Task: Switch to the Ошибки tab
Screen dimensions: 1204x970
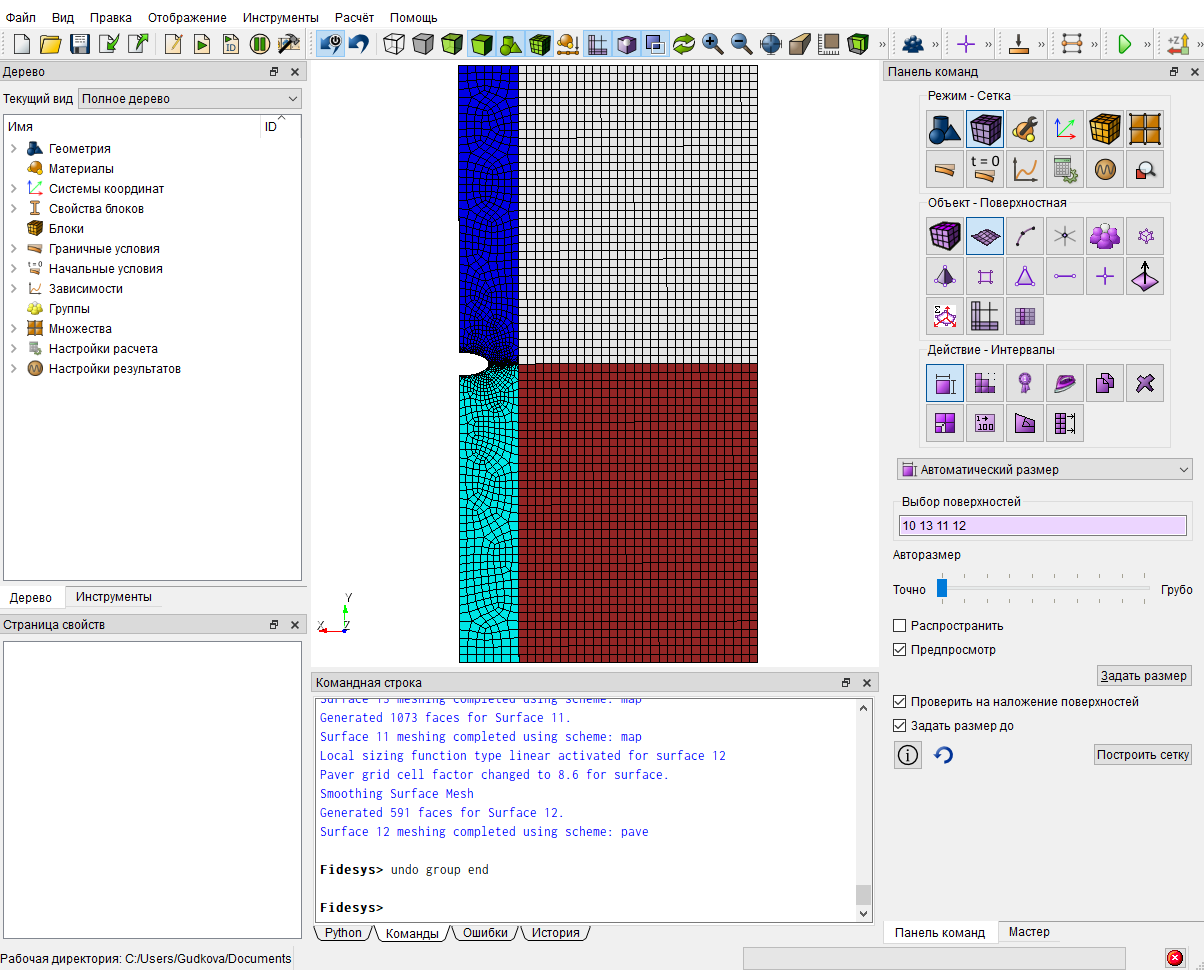Action: pyautogui.click(x=486, y=933)
